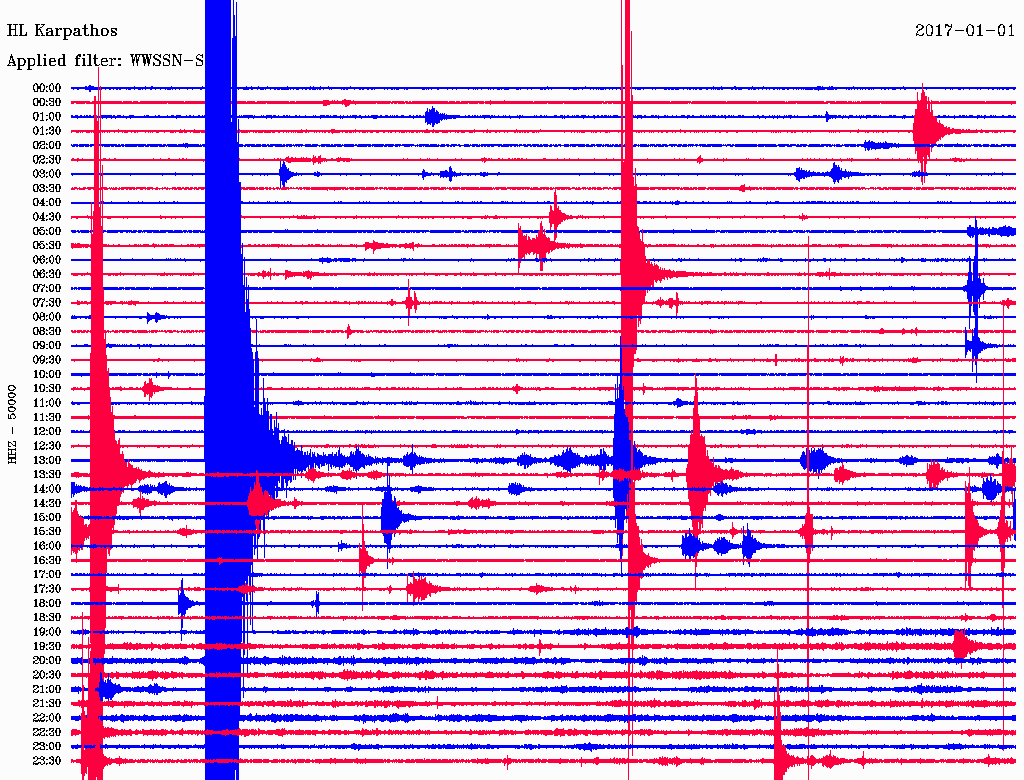Select the 03:00 time label
1024x780 pixels.
click(x=47, y=174)
